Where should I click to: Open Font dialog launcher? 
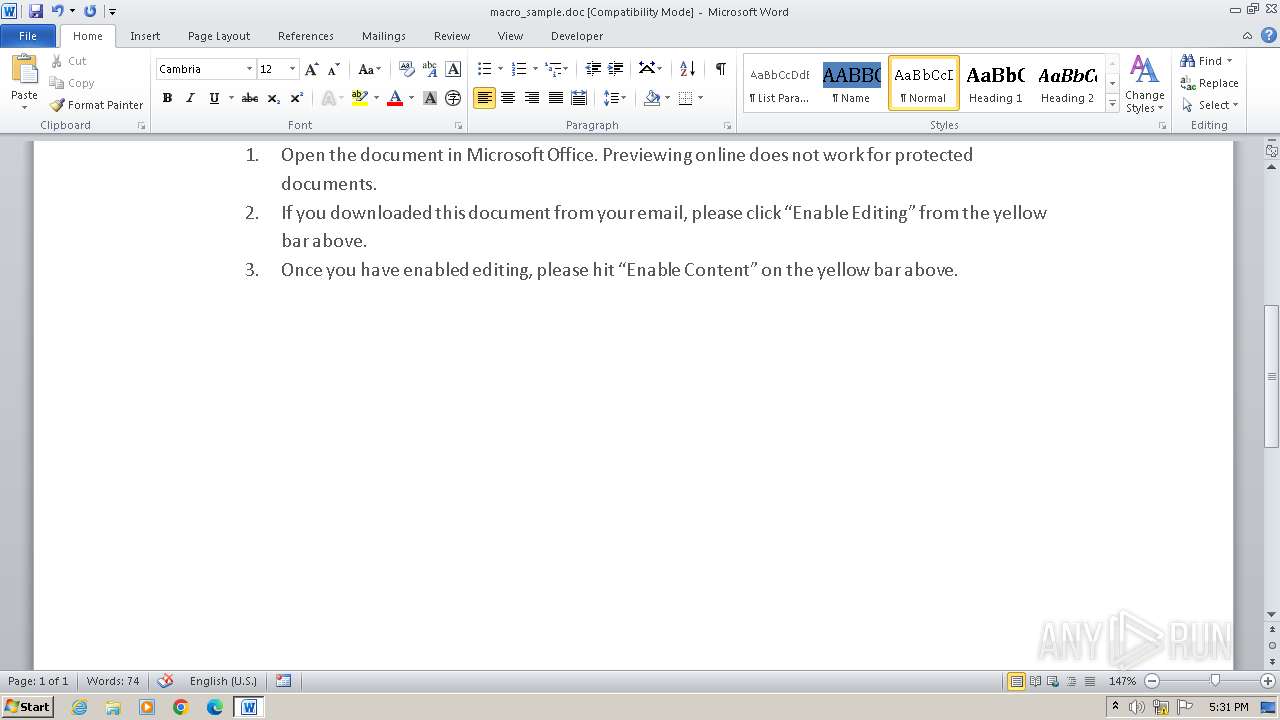459,126
